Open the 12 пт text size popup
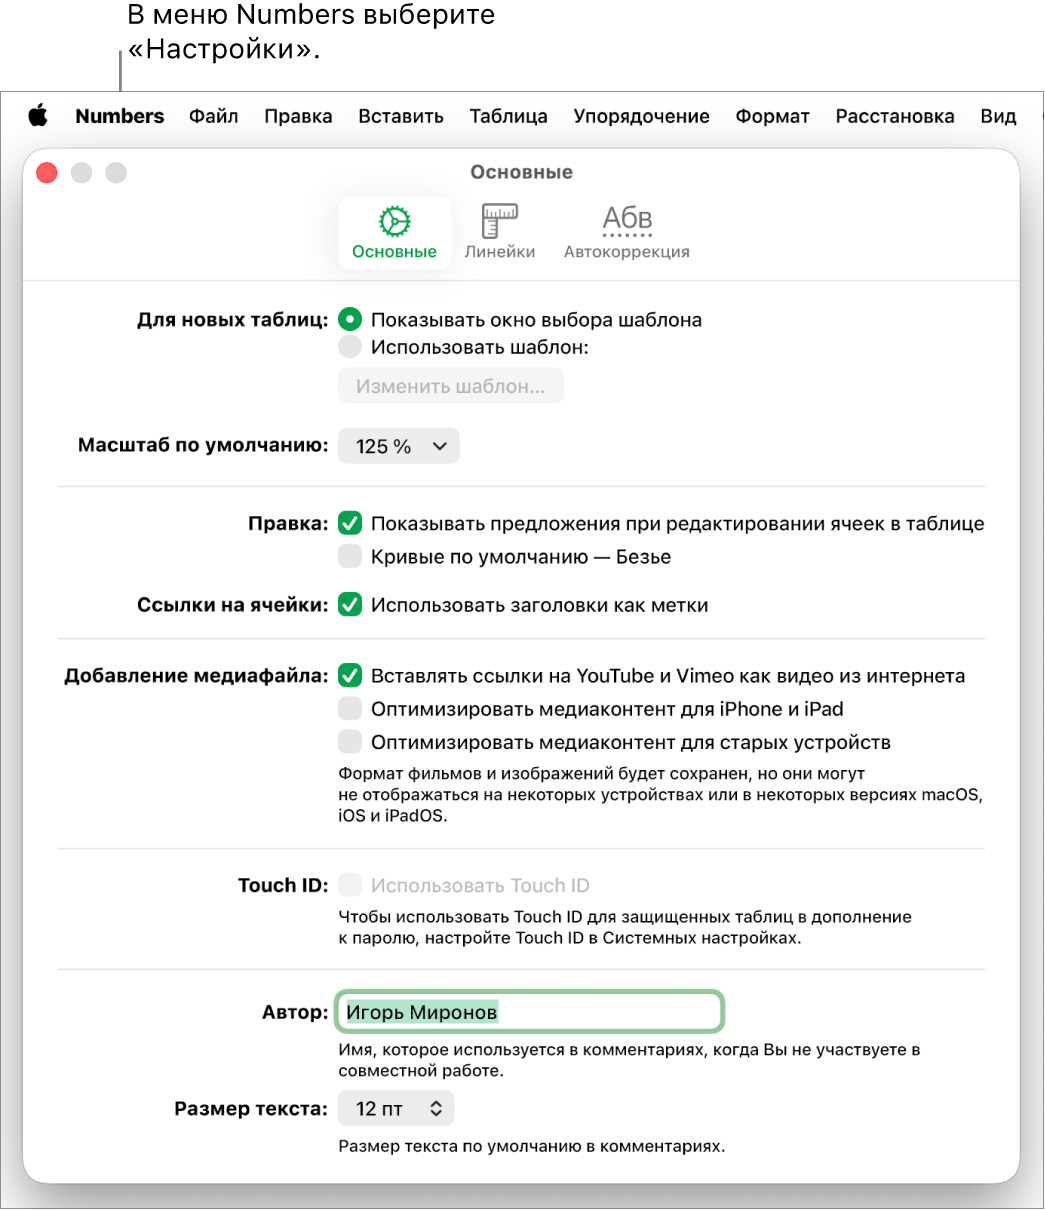Screen dimensions: 1045x1210 pos(396,1108)
